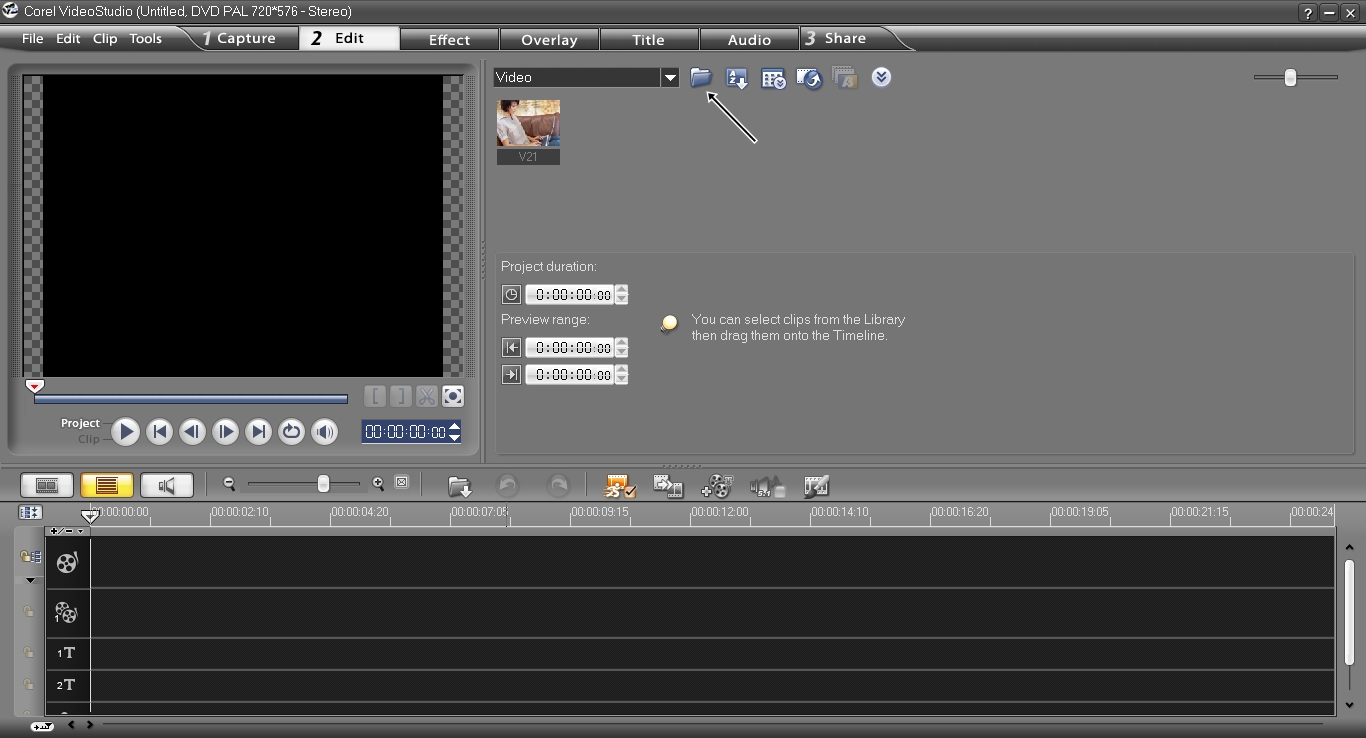Increment the Project duration stepper
Image resolution: width=1366 pixels, height=738 pixels.
621,290
